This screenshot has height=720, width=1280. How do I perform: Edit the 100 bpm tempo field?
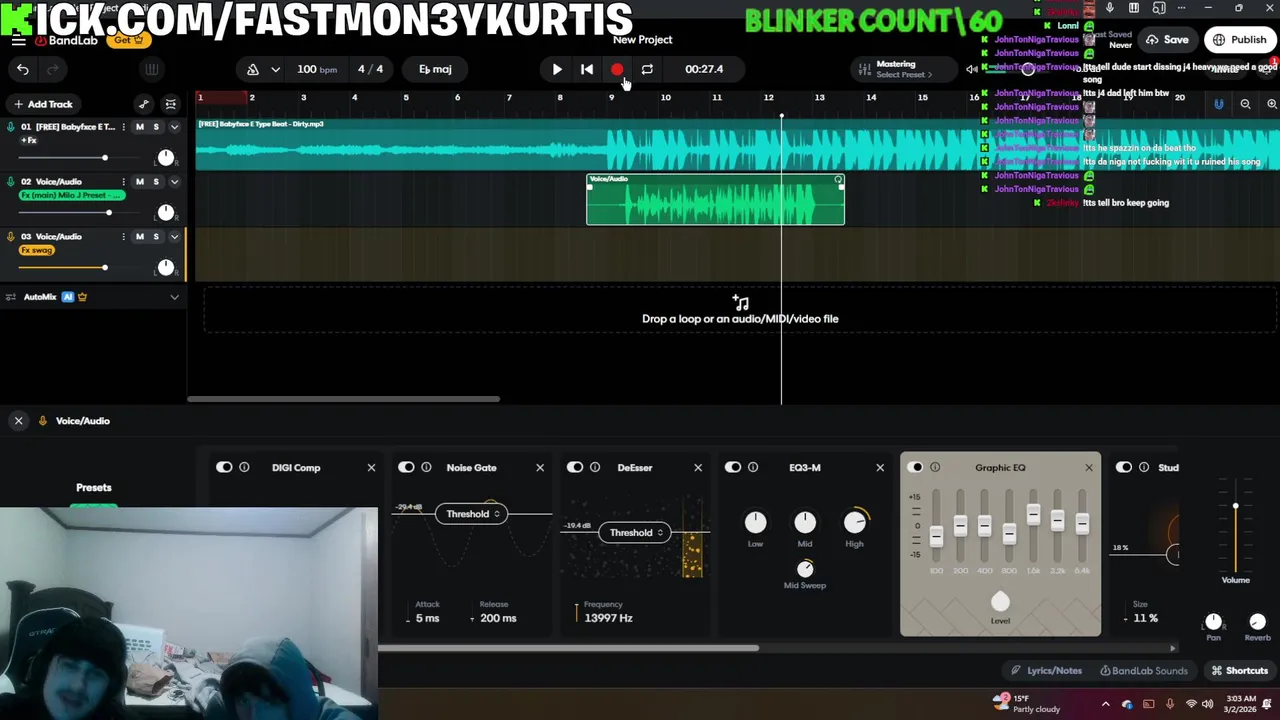tap(317, 69)
